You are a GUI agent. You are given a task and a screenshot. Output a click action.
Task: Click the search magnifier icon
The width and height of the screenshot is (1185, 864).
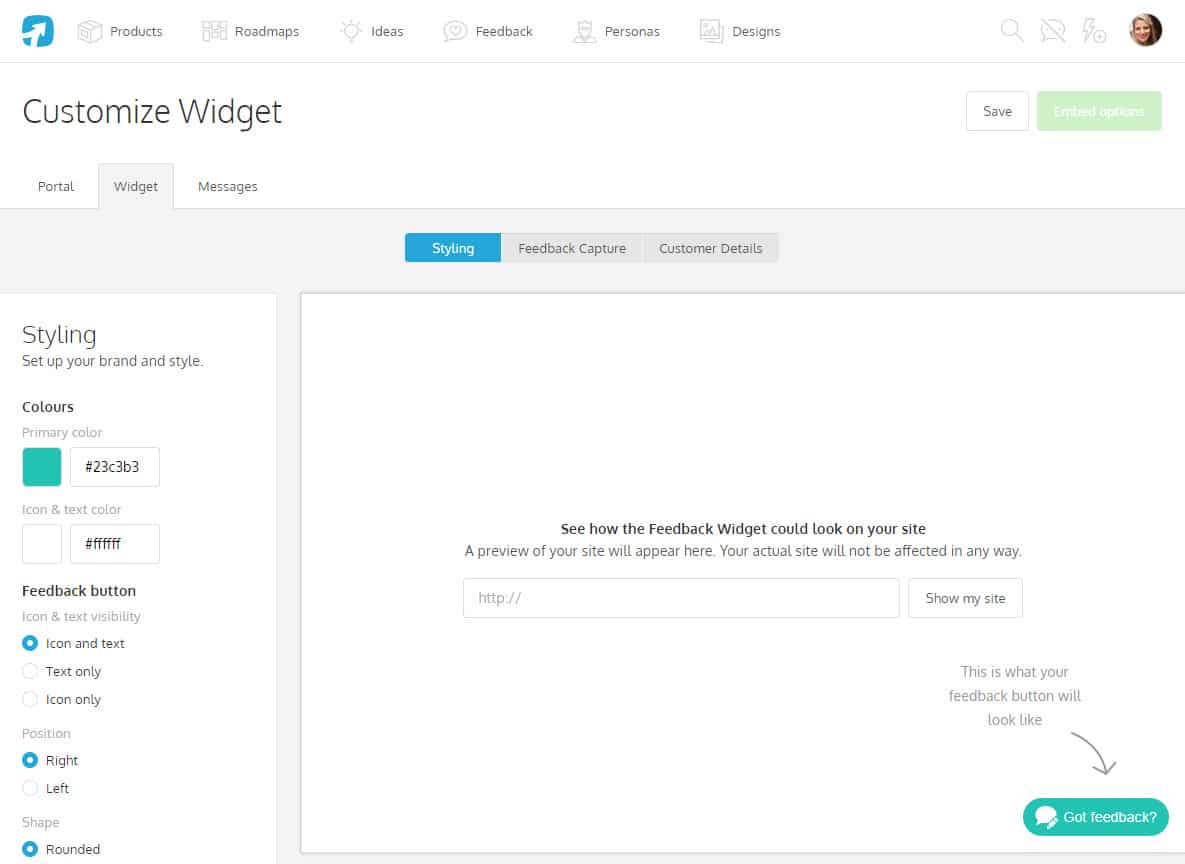1012,31
